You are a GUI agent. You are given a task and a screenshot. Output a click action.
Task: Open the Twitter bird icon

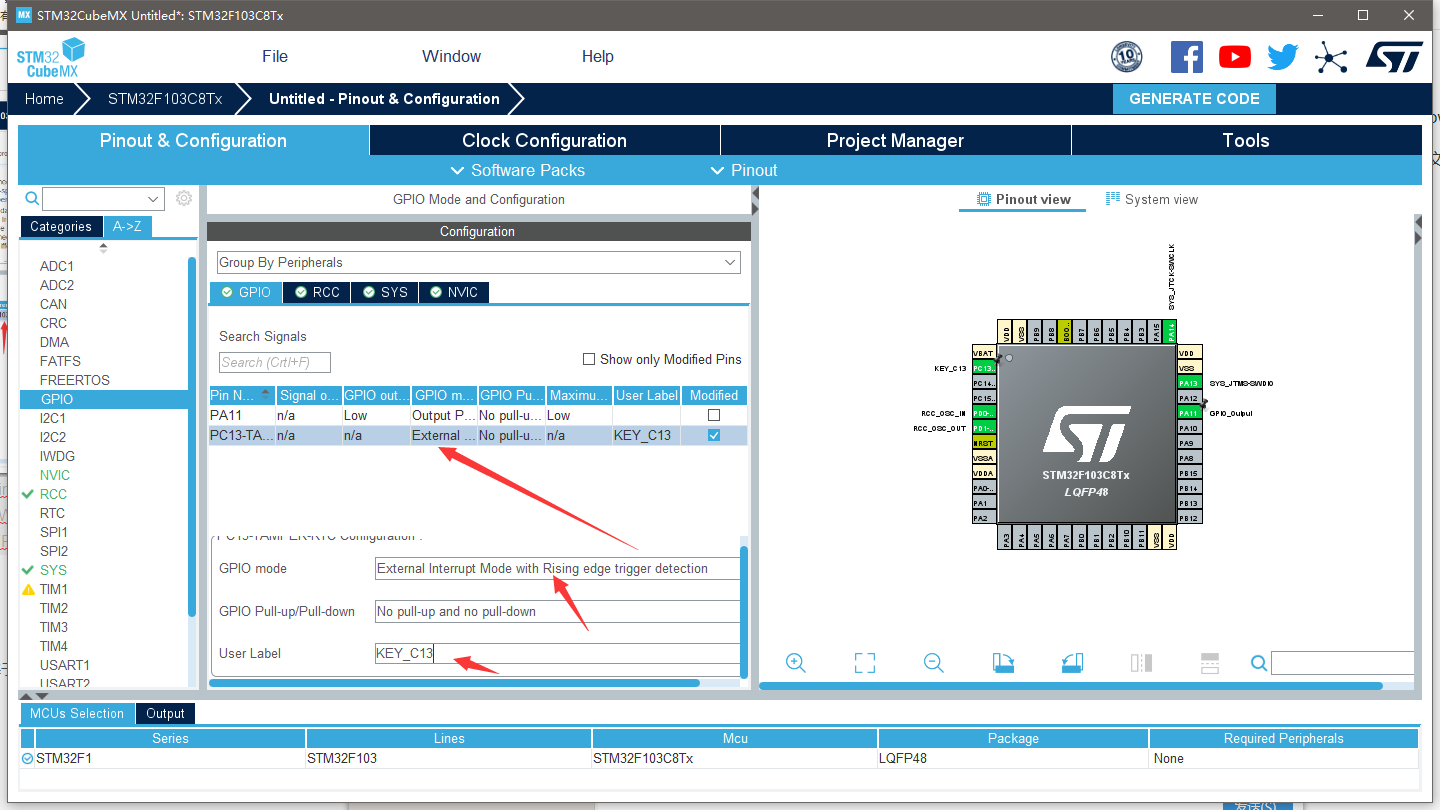pyautogui.click(x=1283, y=57)
